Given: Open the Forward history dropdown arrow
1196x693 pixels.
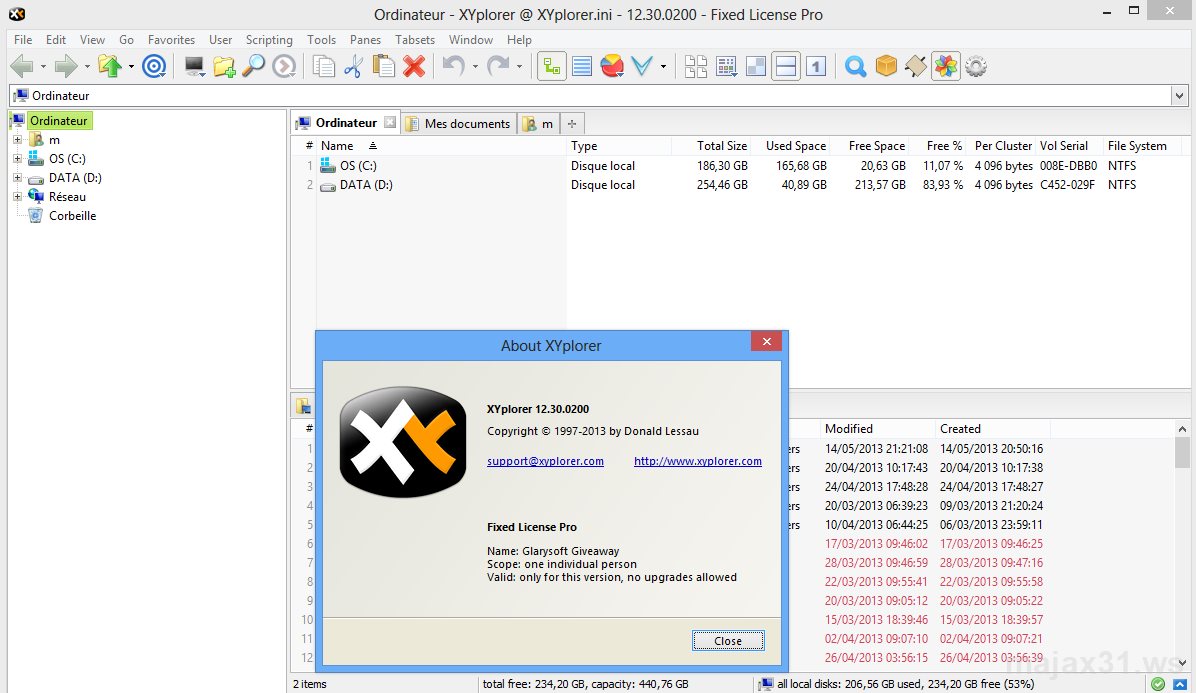Looking at the screenshot, I should click(x=87, y=67).
